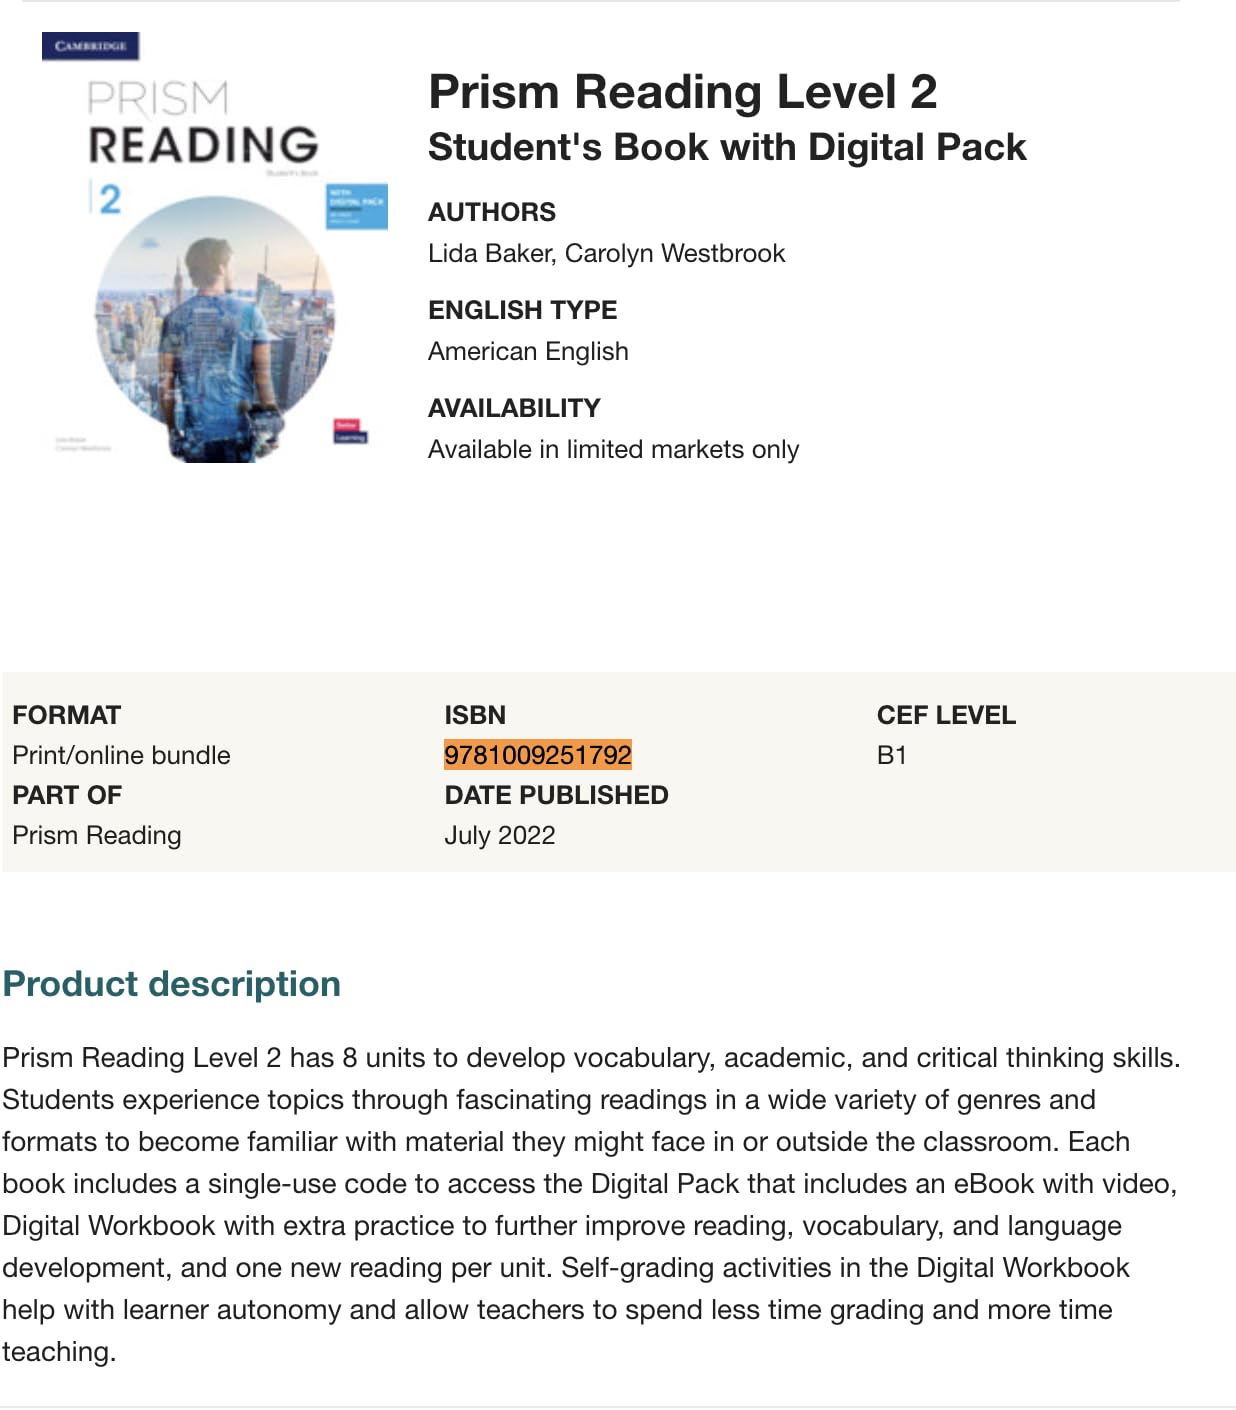Click the PRISM READING title on cover
1236x1410 pixels.
click(x=203, y=124)
